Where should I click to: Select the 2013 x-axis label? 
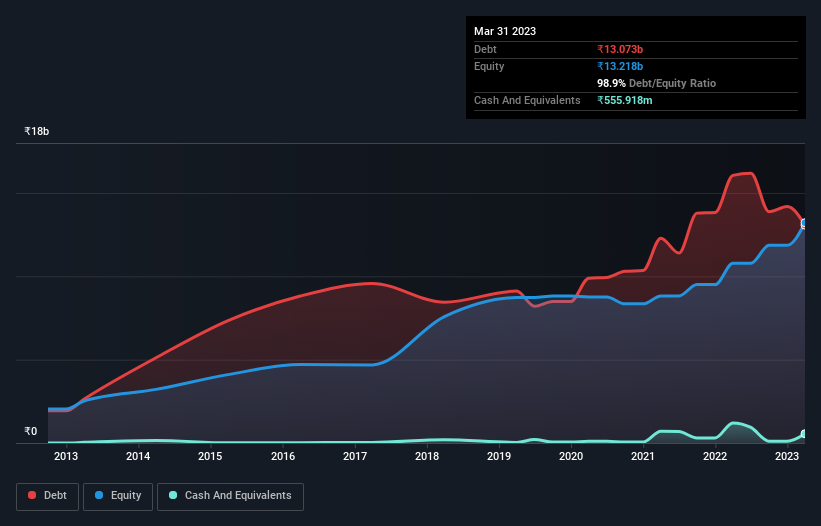click(66, 456)
